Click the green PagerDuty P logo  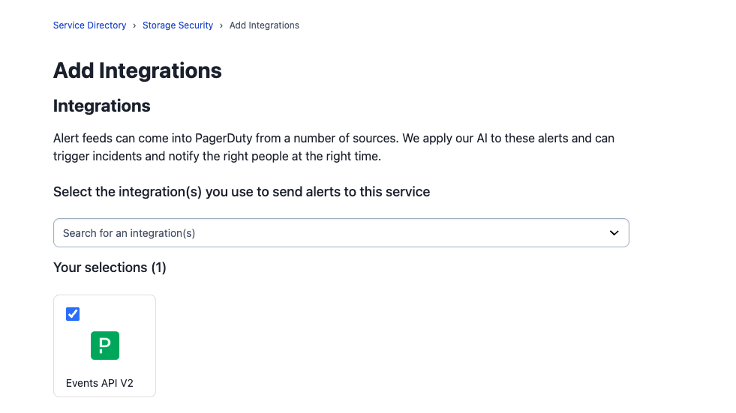pyautogui.click(x=105, y=345)
